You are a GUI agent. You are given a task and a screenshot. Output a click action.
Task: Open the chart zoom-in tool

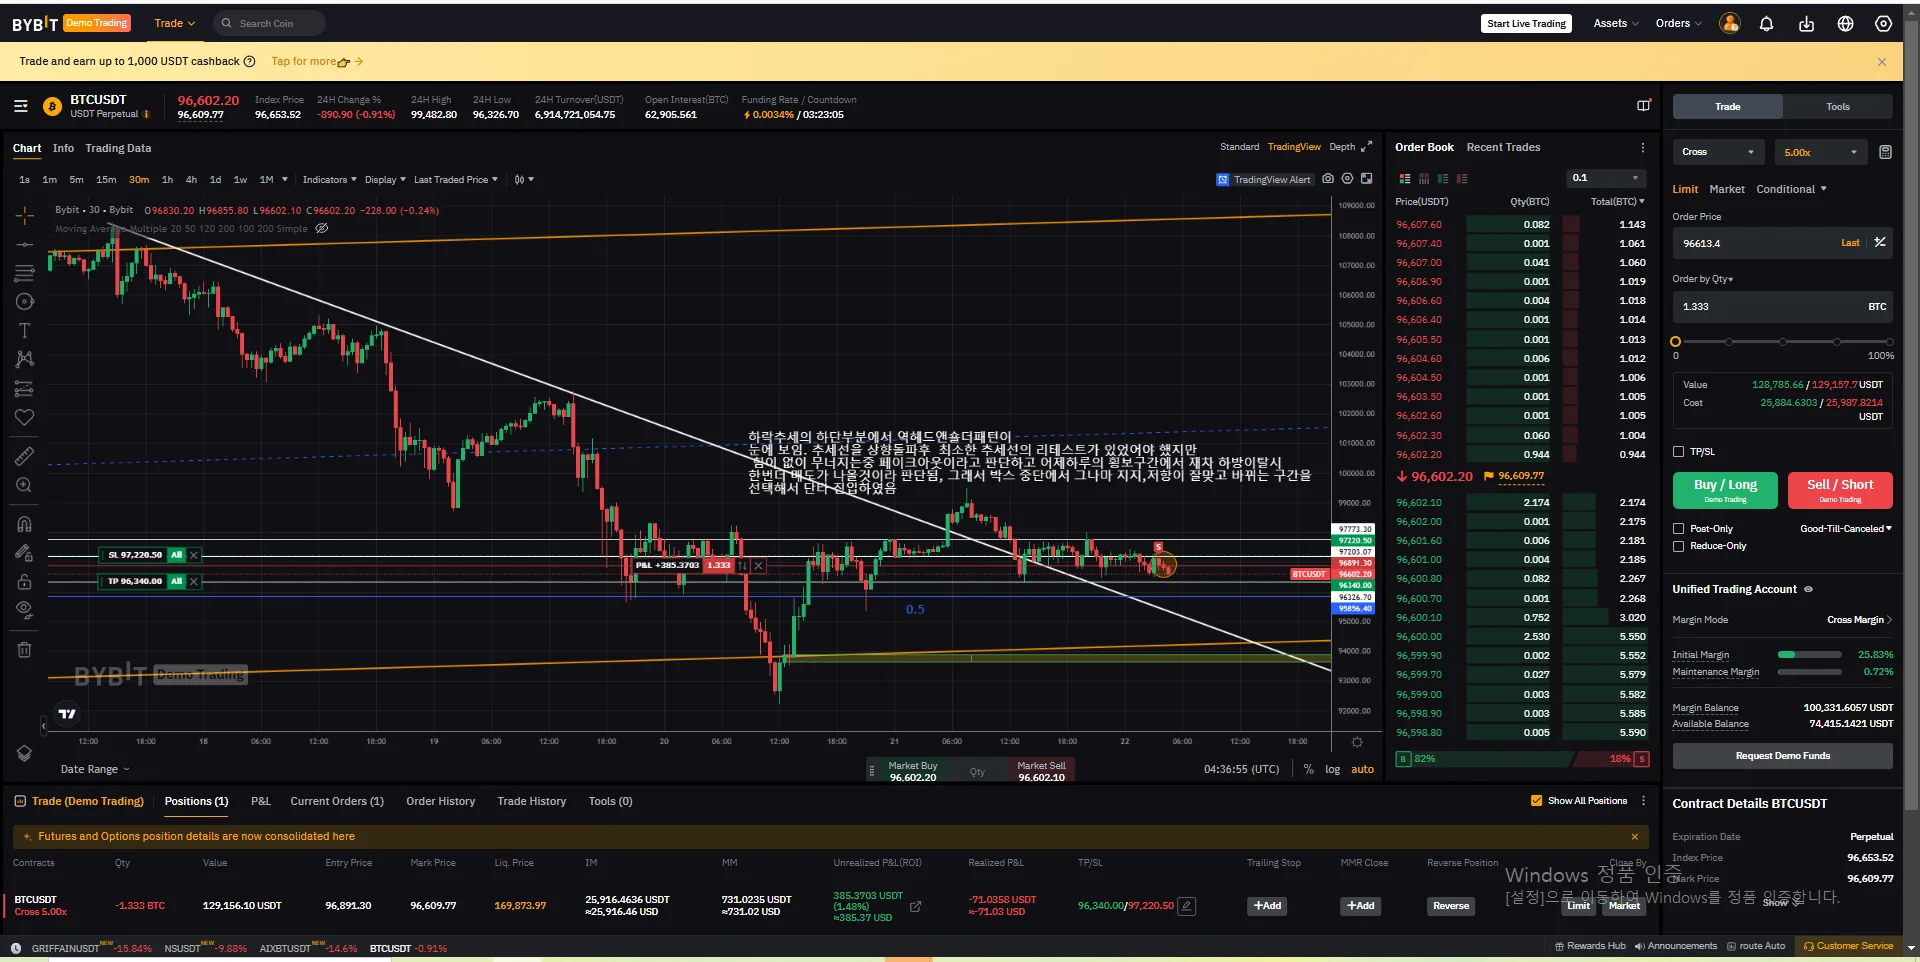(x=25, y=485)
